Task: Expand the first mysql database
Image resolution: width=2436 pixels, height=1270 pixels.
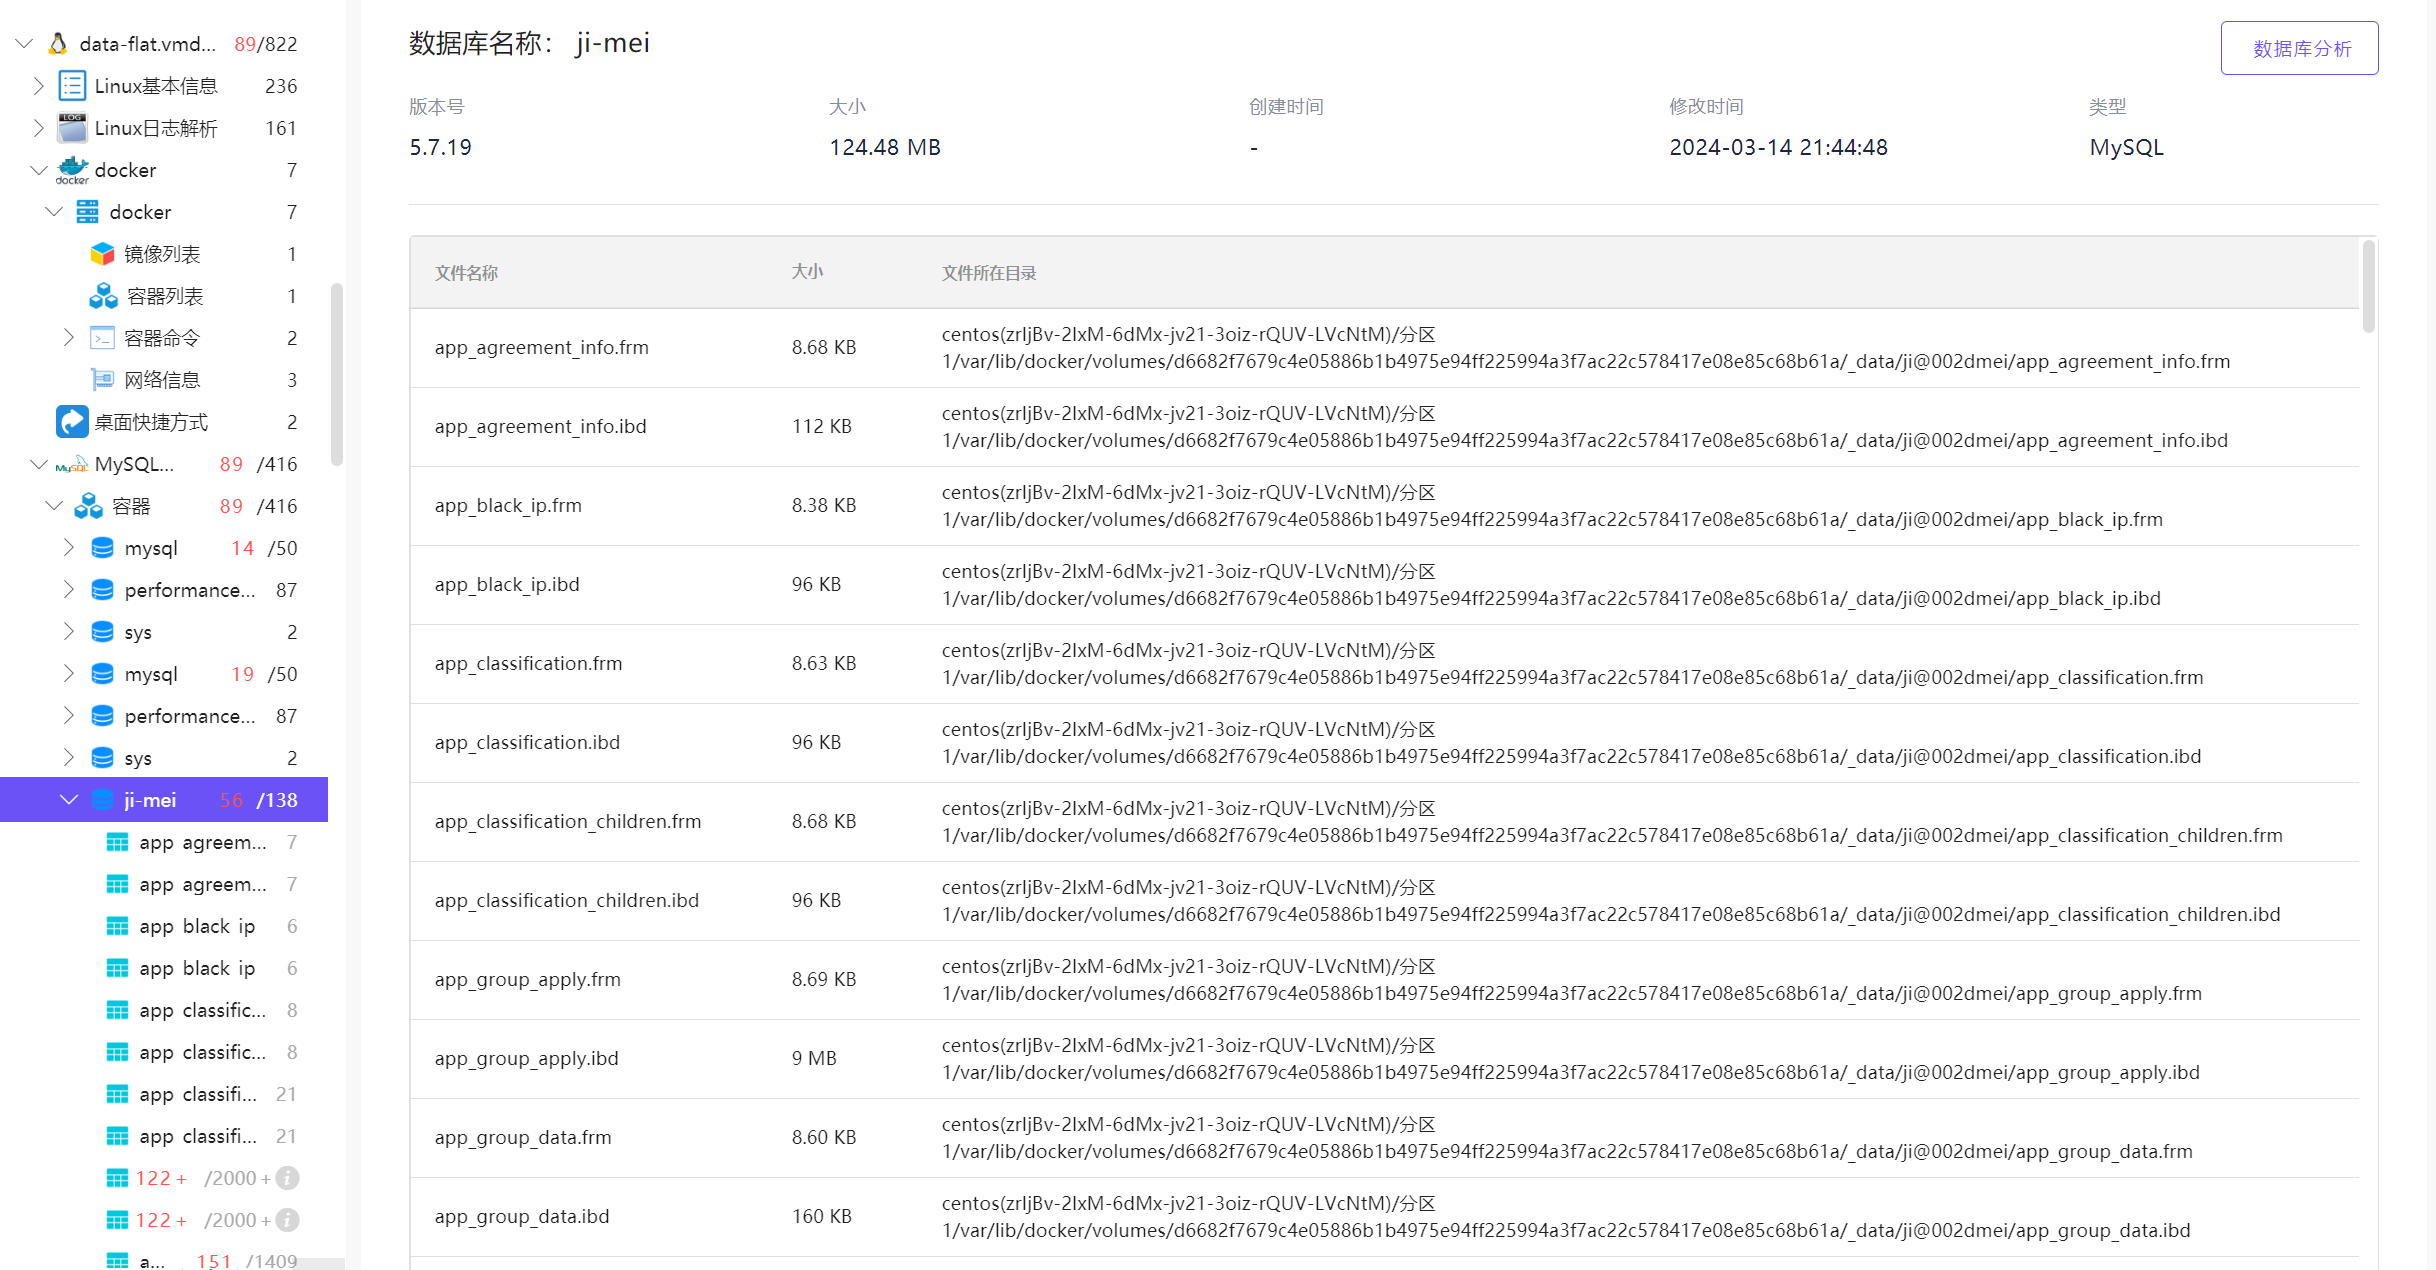Action: click(x=69, y=548)
